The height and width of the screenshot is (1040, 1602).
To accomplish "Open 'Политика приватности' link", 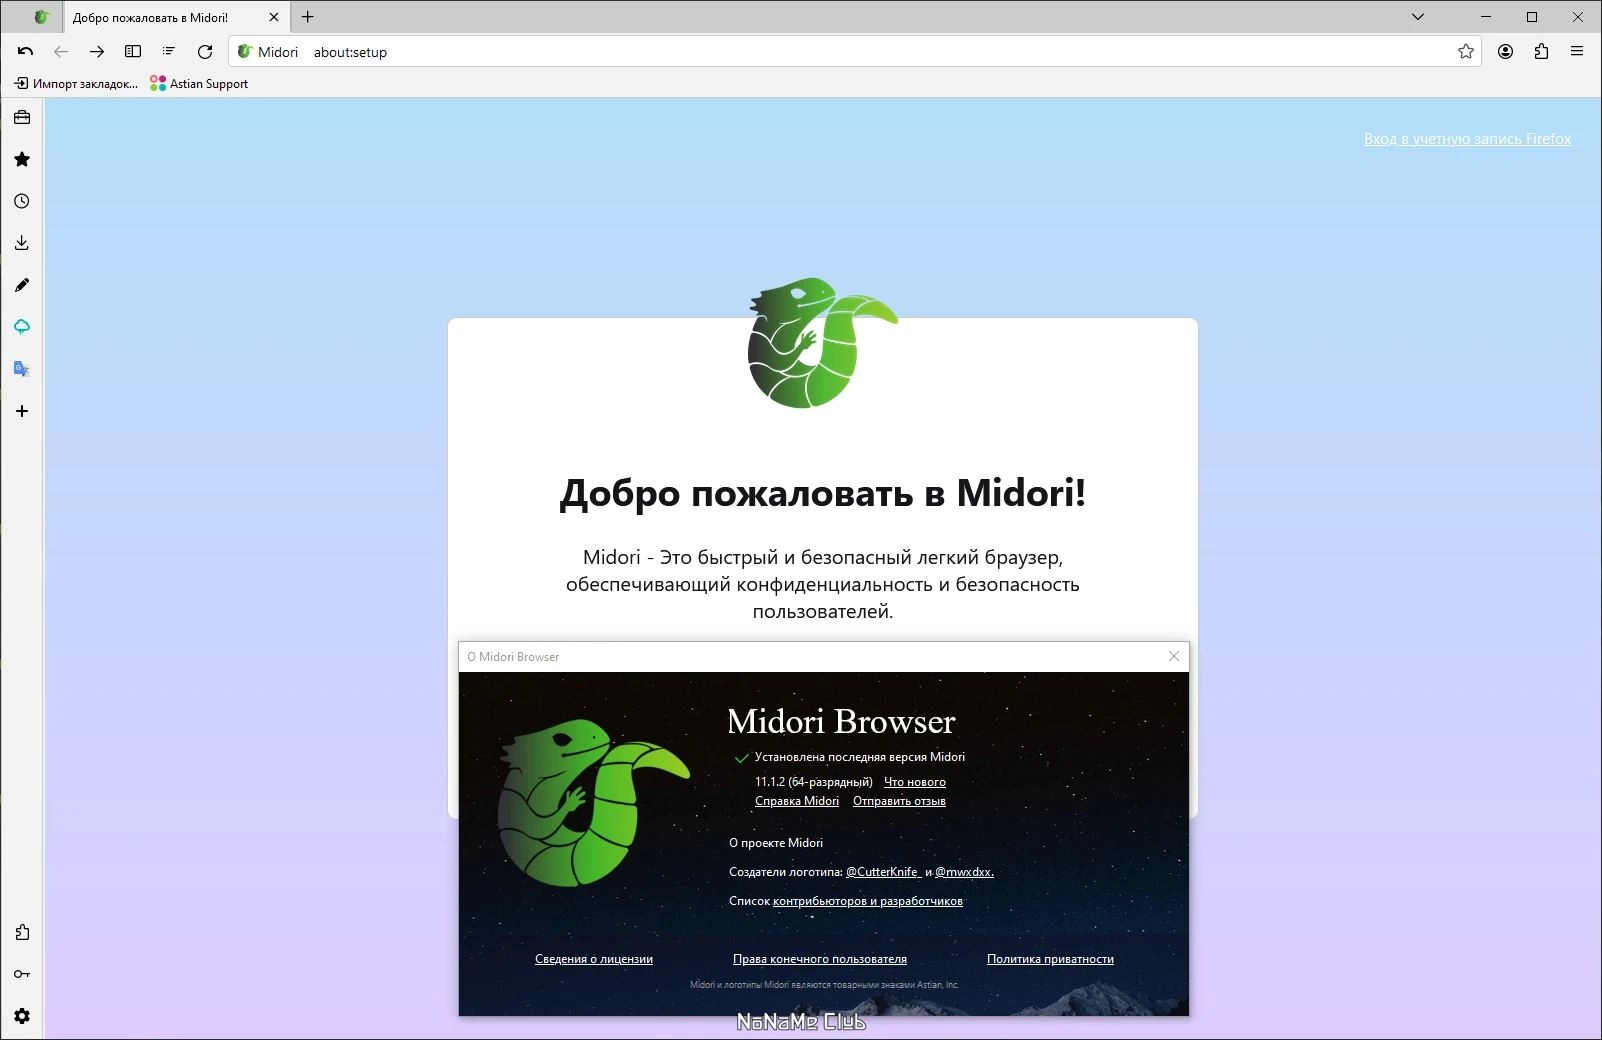I will (x=1050, y=959).
